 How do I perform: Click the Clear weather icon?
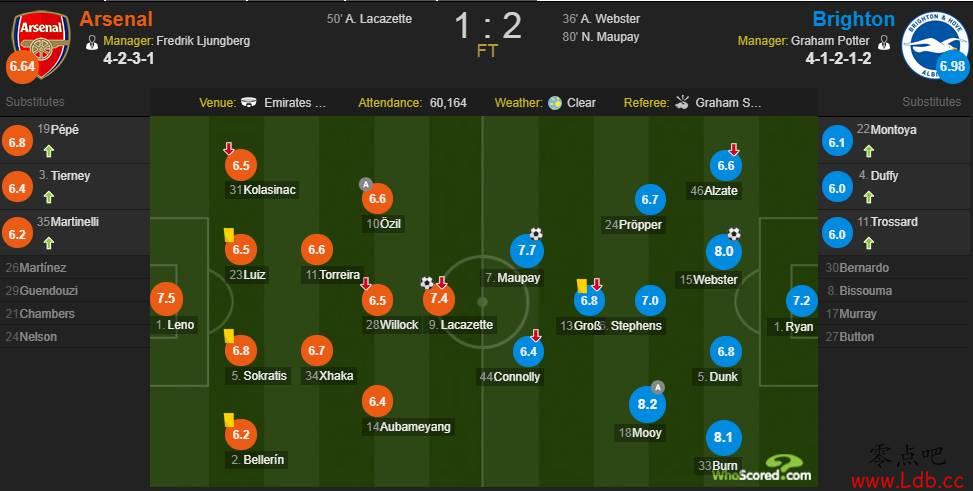point(555,102)
